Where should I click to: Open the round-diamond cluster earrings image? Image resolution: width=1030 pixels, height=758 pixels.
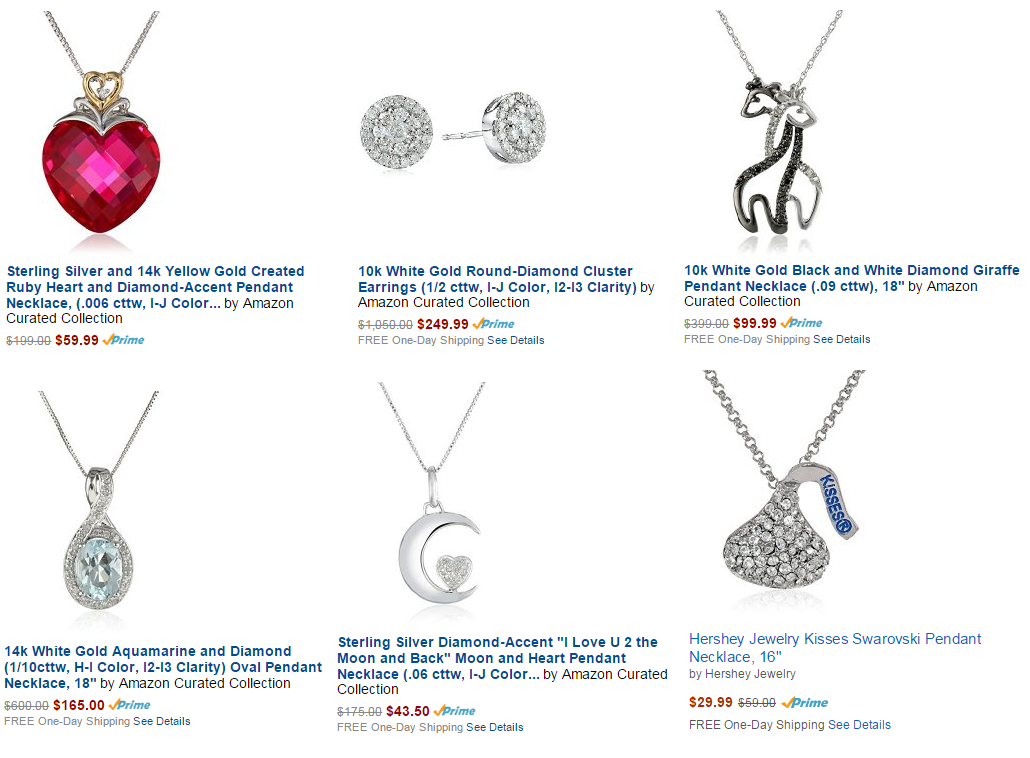tap(453, 131)
